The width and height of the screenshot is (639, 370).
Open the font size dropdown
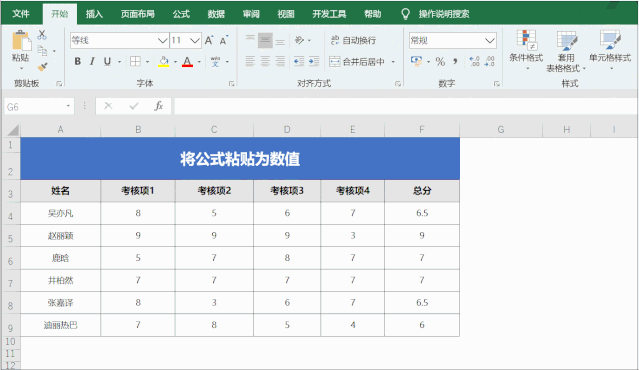(x=195, y=40)
